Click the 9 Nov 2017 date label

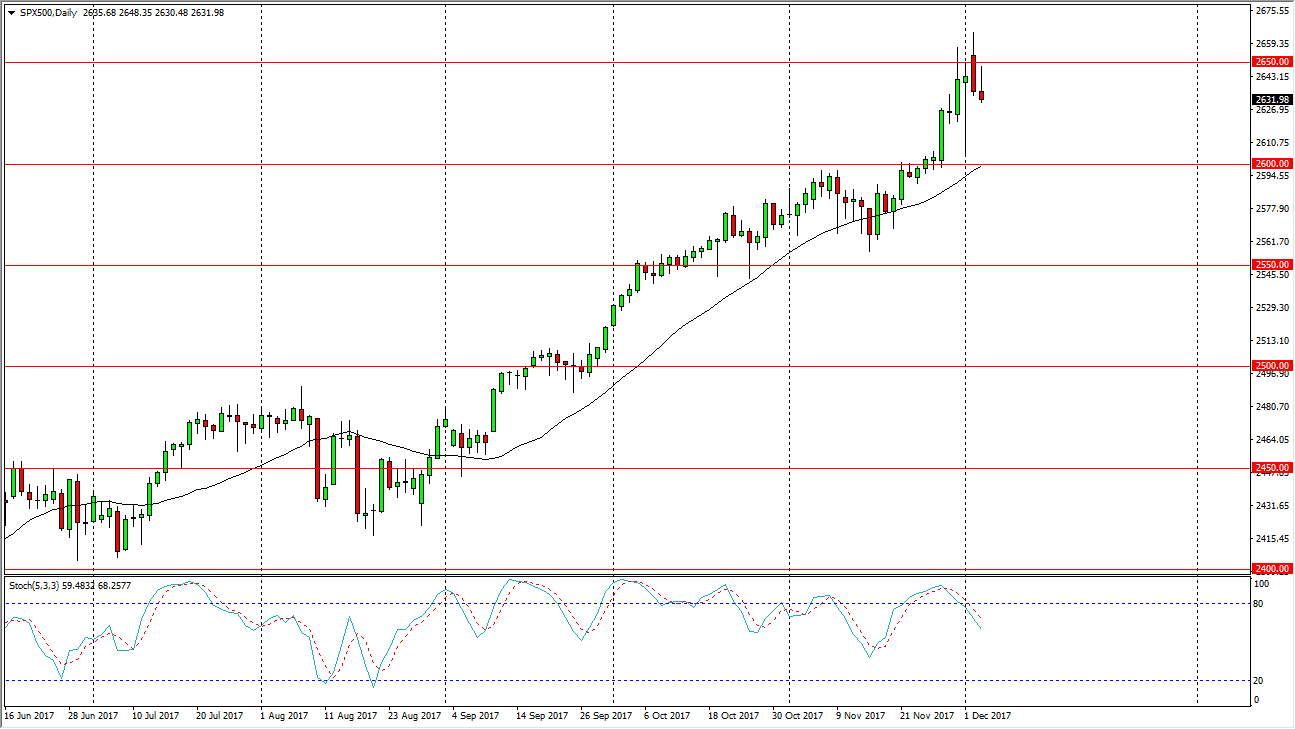coord(859,716)
